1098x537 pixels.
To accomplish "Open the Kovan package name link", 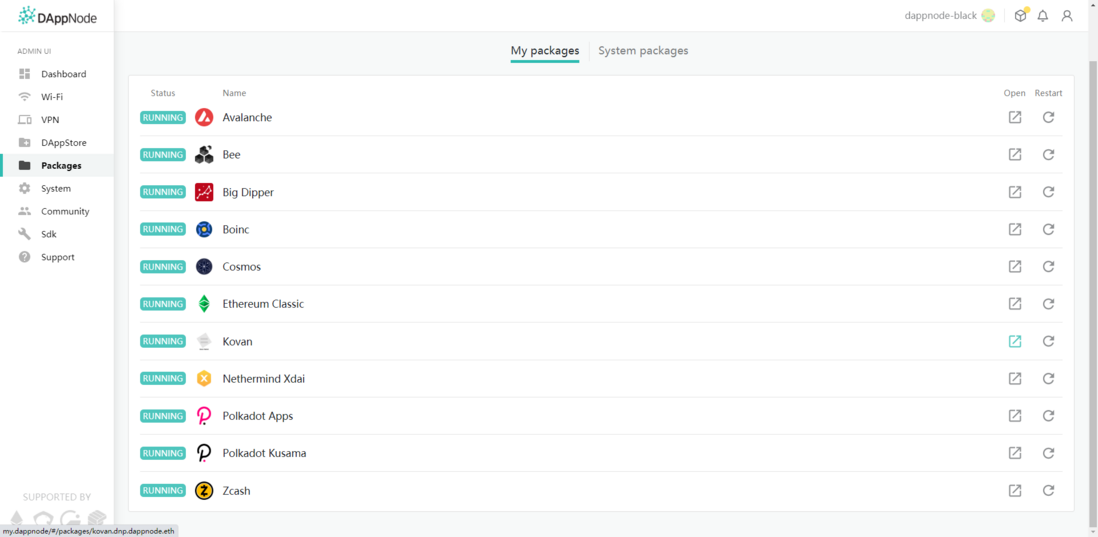I will 237,341.
